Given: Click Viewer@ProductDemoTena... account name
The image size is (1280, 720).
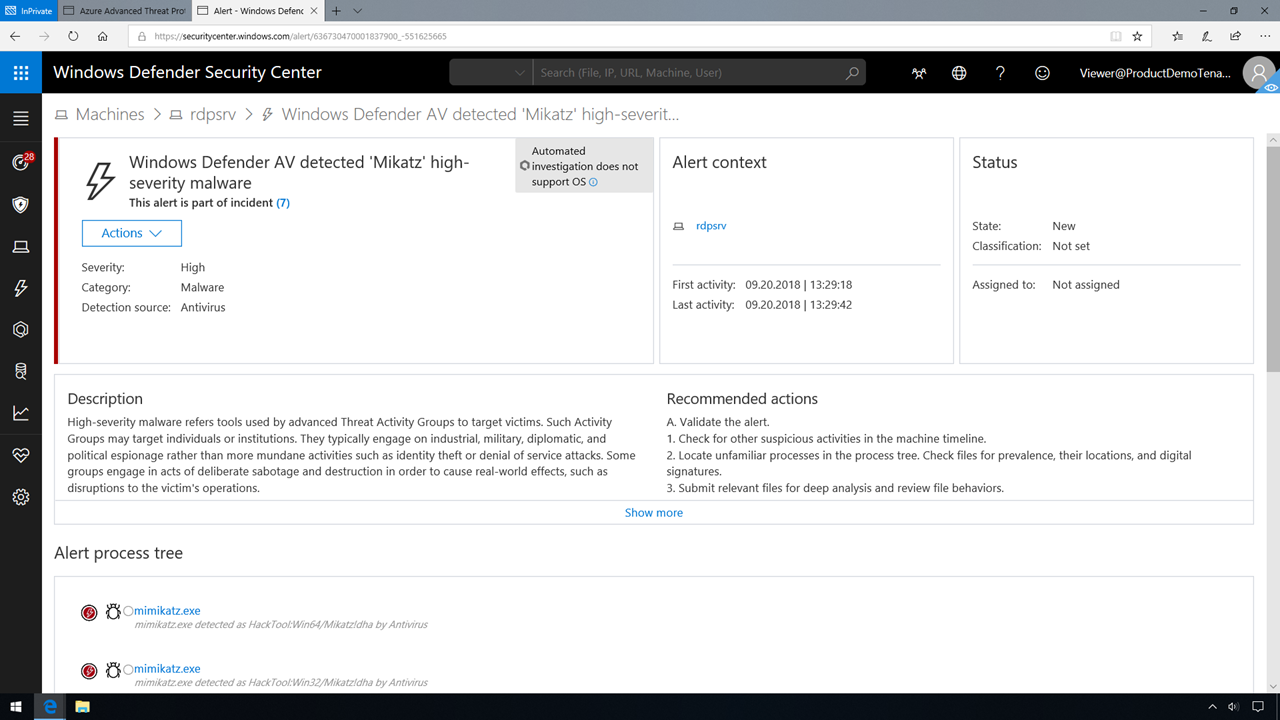Looking at the screenshot, I should click(x=1156, y=73).
